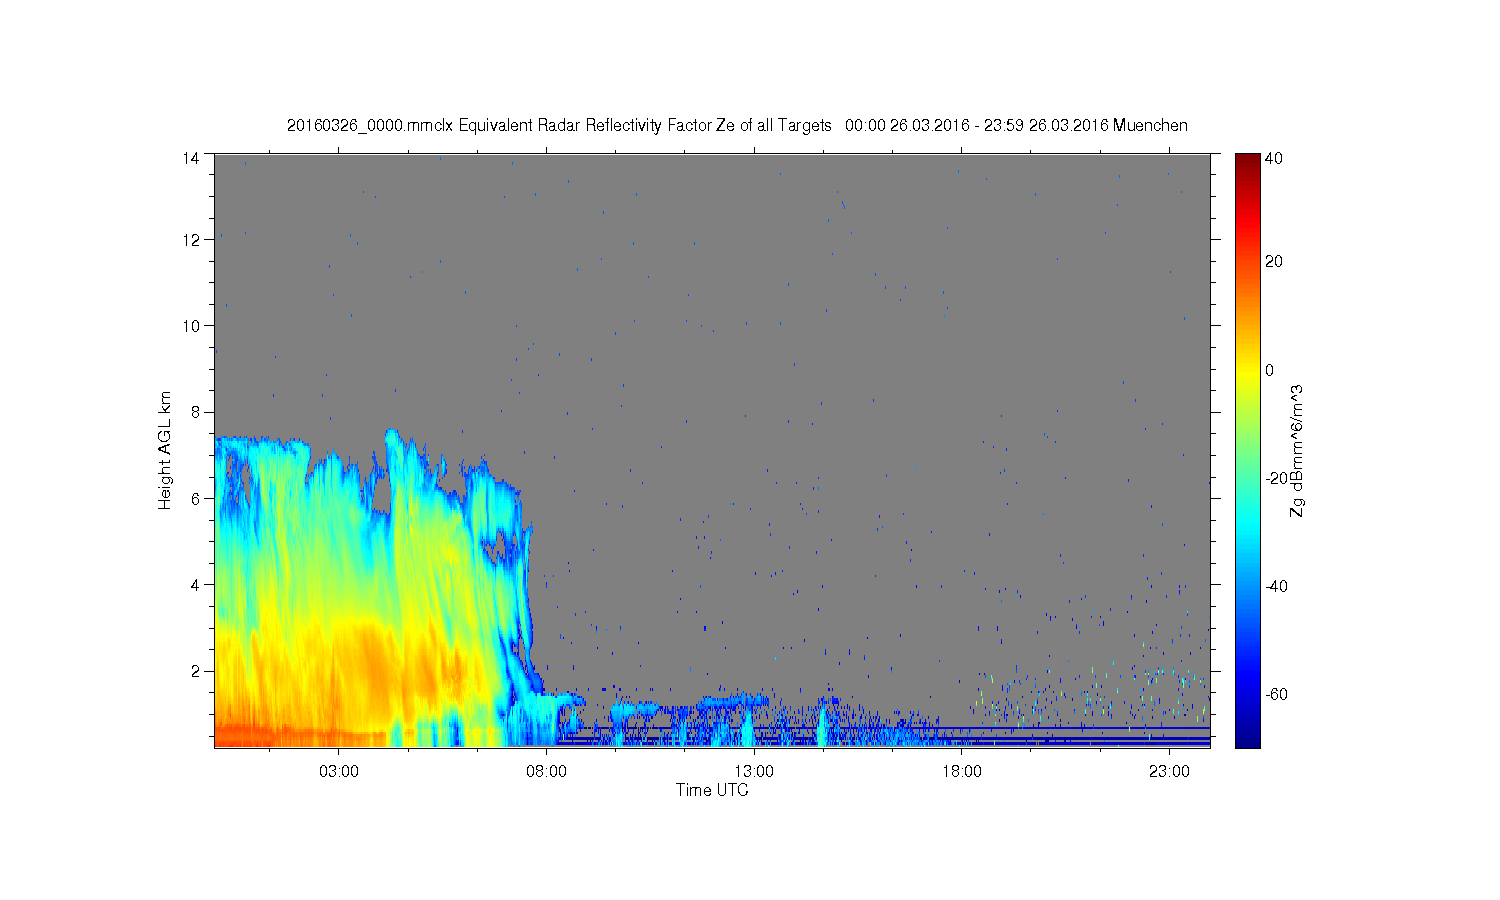Click the height tick label '2'
Viewport: 1500px width, 900px height.
tap(196, 670)
